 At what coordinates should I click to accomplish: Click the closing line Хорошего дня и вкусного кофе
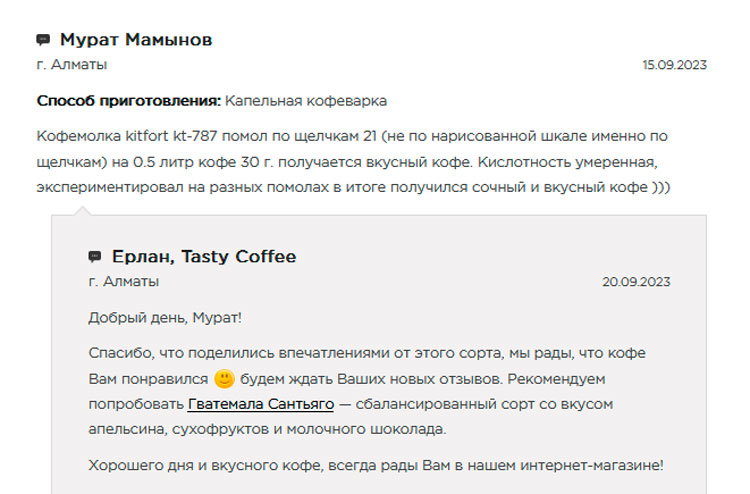(376, 465)
